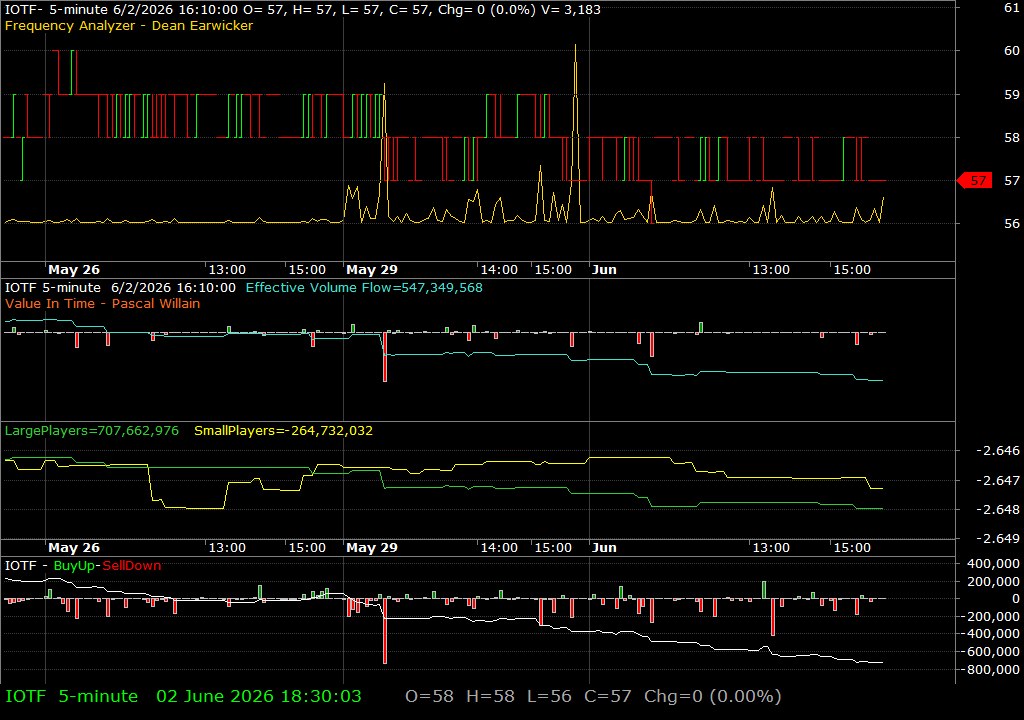Click the status bar 'Chg=0 (0.00%)' text
Image resolution: width=1024 pixels, height=720 pixels.
(712, 696)
